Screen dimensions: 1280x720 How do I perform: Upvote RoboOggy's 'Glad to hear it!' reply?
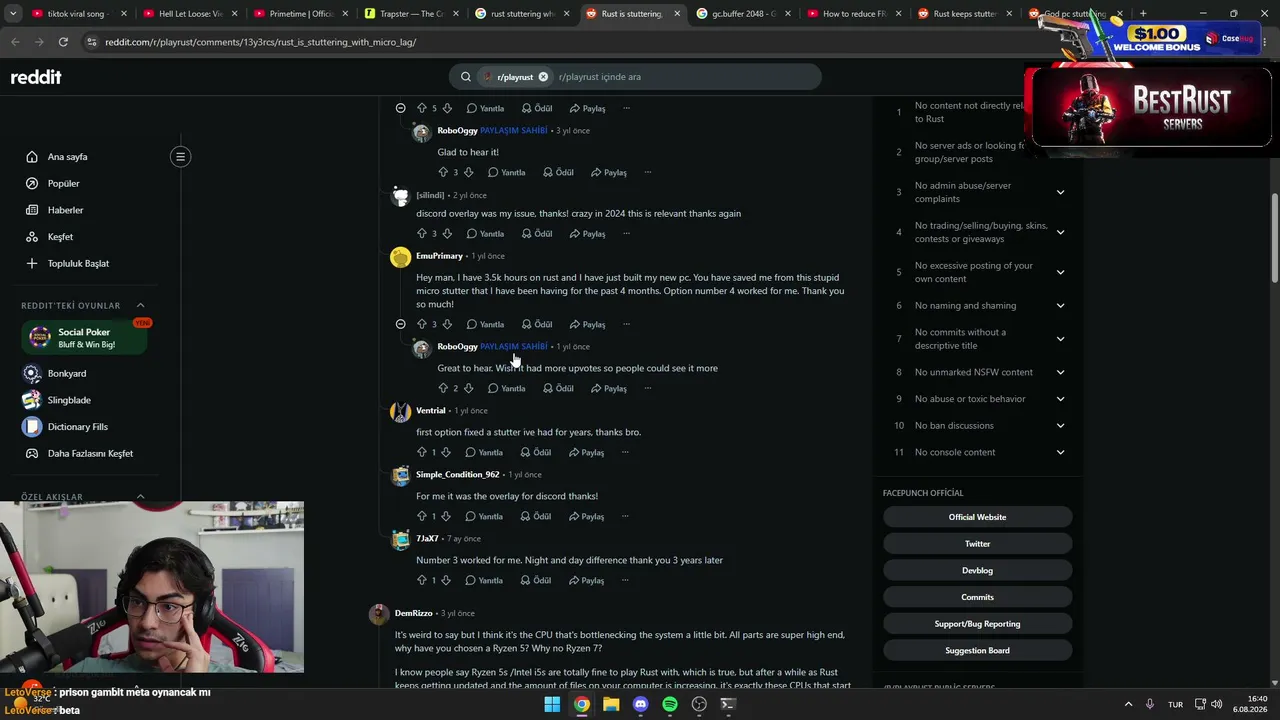coord(443,172)
